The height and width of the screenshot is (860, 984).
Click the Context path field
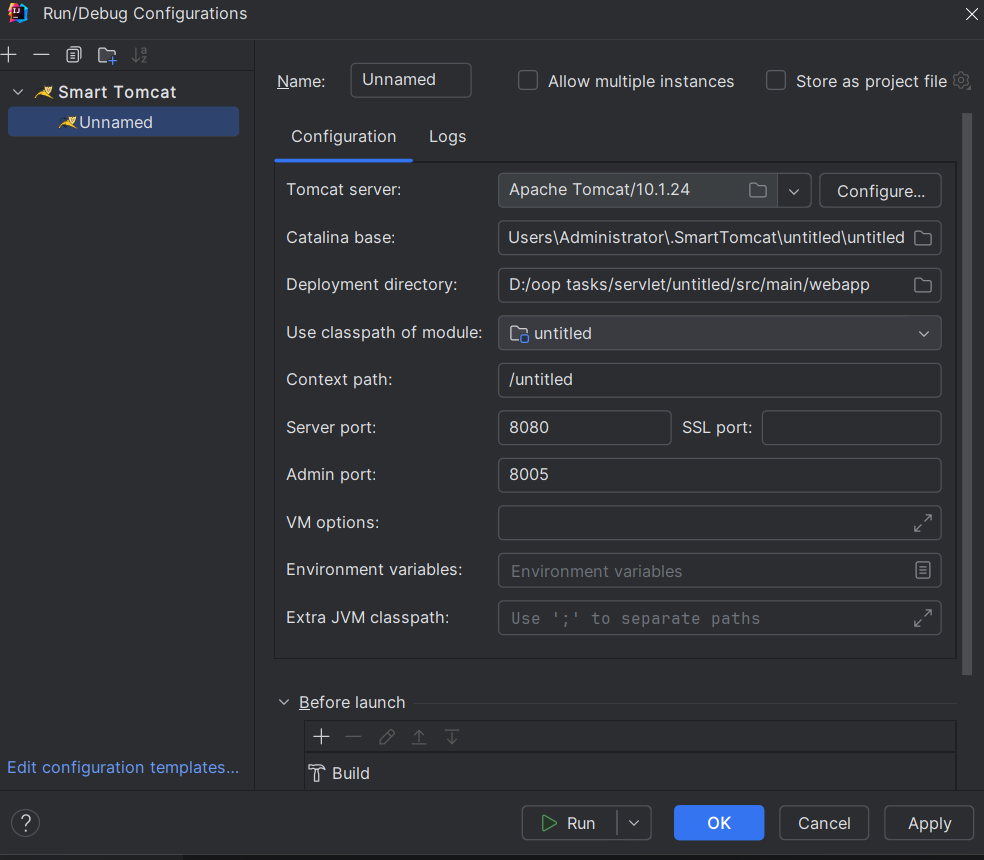[x=719, y=380]
